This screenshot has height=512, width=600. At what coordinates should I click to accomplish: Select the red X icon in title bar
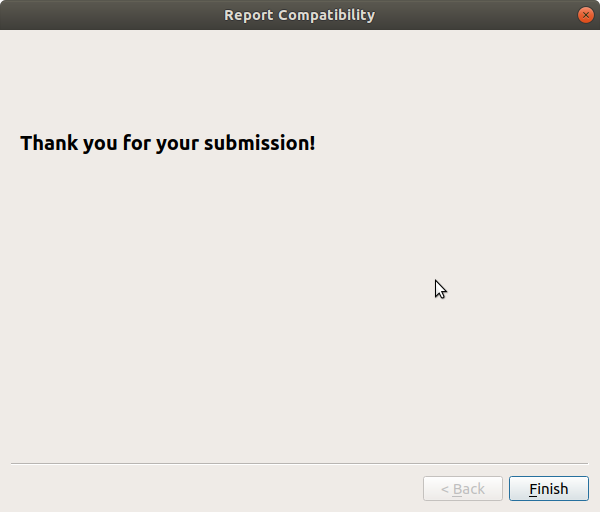tap(585, 15)
